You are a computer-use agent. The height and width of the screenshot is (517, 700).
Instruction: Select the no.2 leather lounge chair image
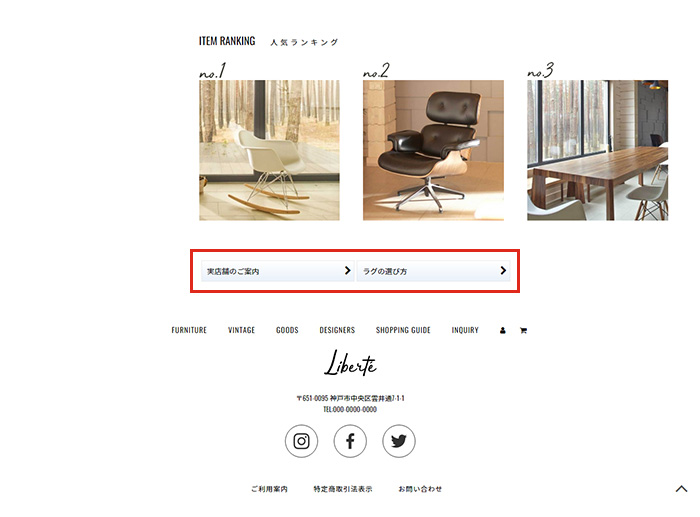(433, 150)
